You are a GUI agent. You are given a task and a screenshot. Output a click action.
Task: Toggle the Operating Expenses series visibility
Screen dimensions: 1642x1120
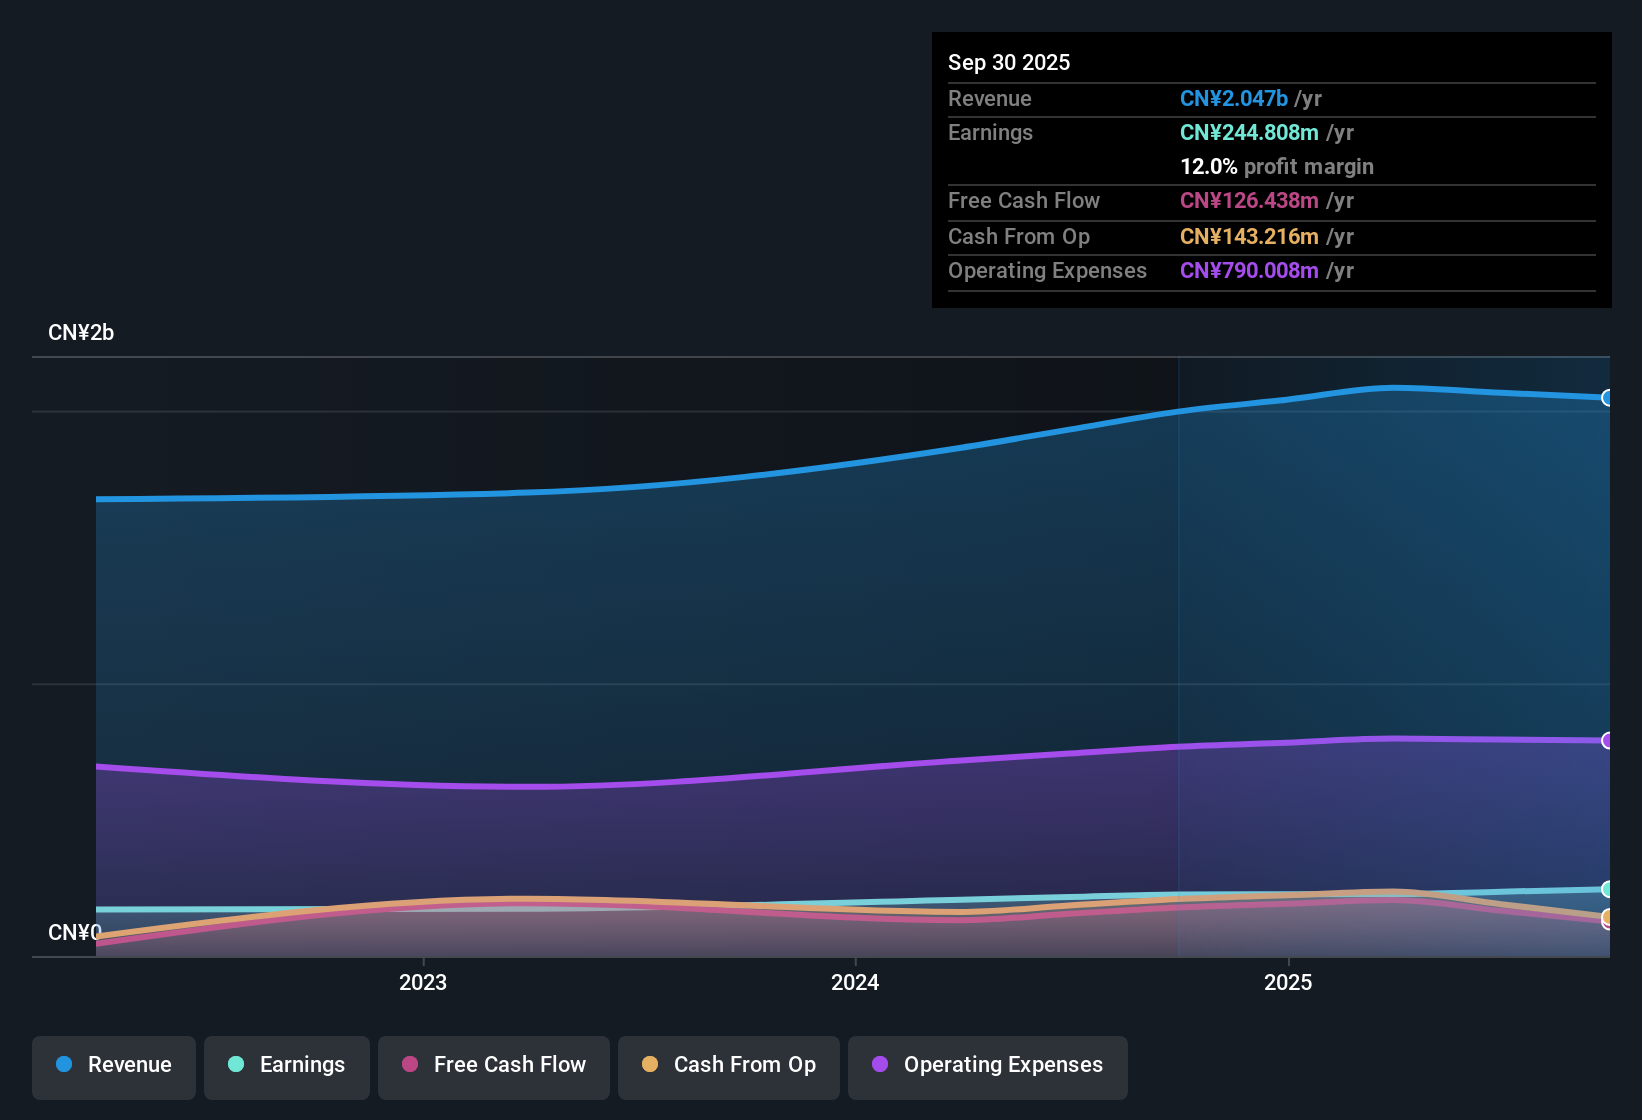coord(987,1067)
